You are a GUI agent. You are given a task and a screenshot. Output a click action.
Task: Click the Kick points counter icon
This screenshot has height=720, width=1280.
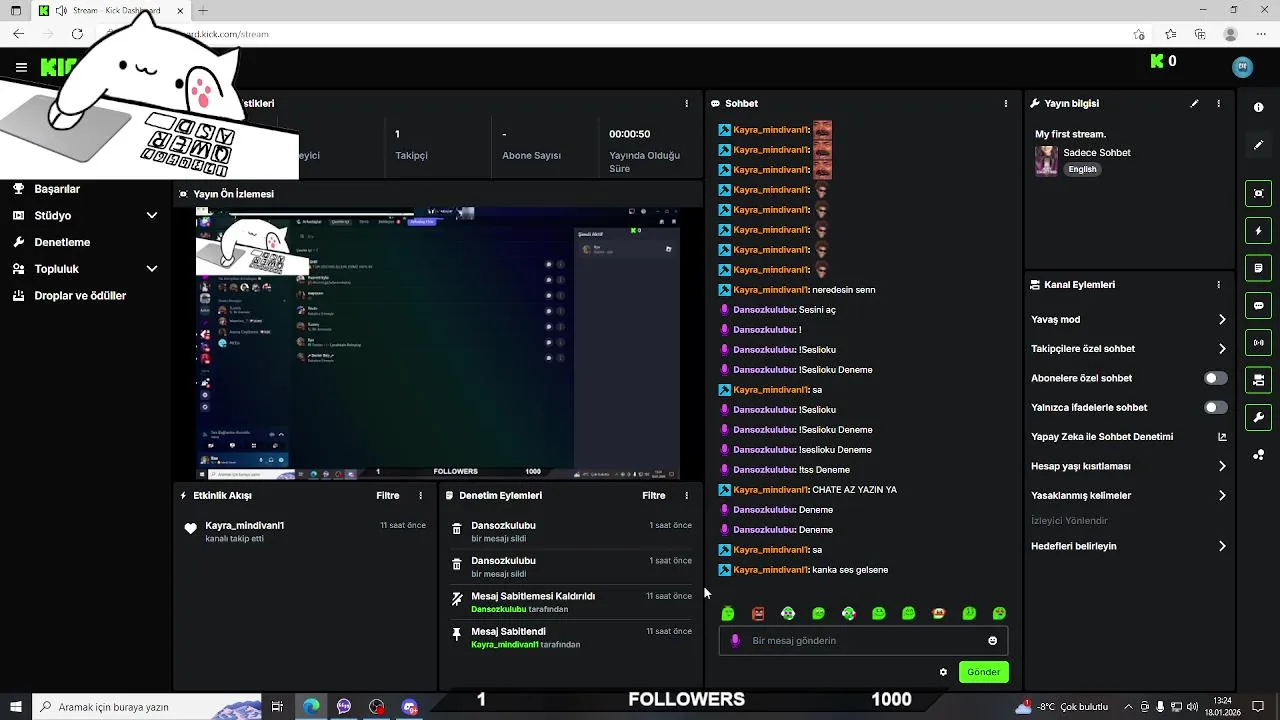[1157, 61]
